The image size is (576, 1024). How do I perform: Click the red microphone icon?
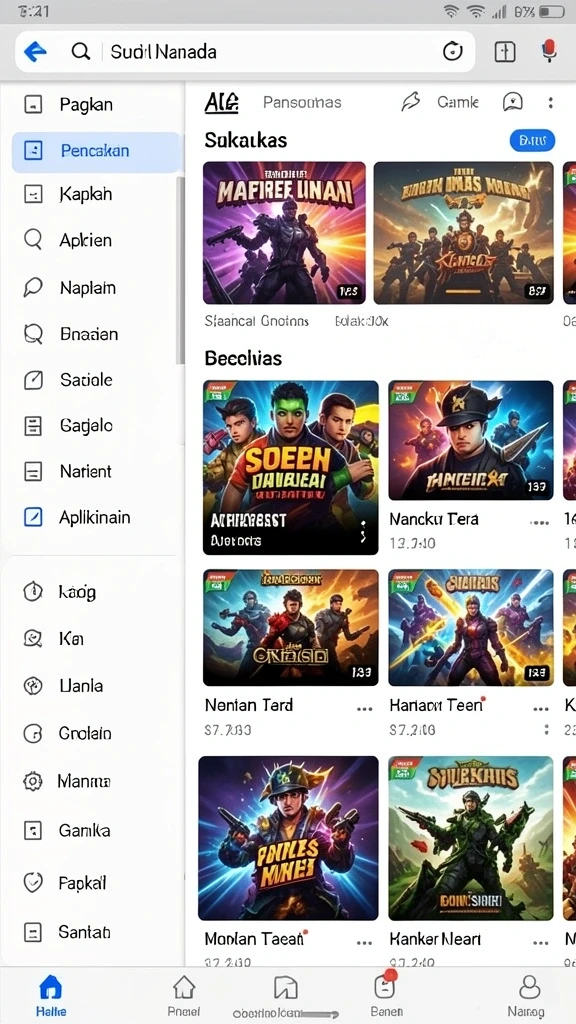[x=550, y=50]
